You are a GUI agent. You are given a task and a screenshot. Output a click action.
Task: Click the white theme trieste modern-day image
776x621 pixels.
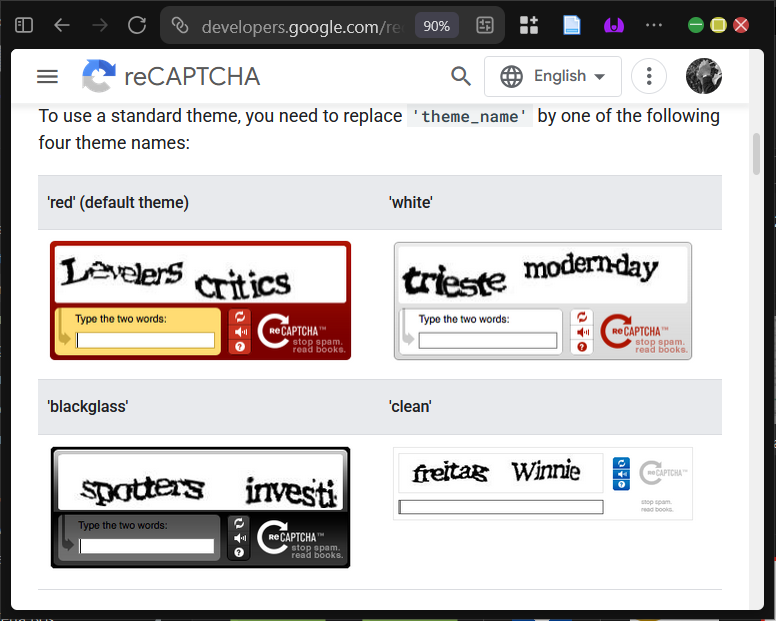(x=542, y=275)
